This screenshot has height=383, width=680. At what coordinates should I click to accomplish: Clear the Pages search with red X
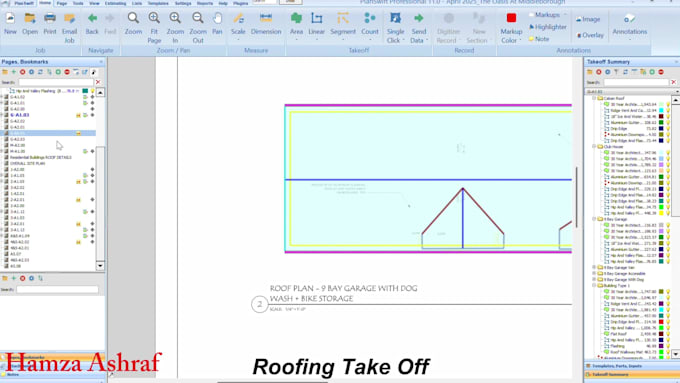[x=98, y=82]
